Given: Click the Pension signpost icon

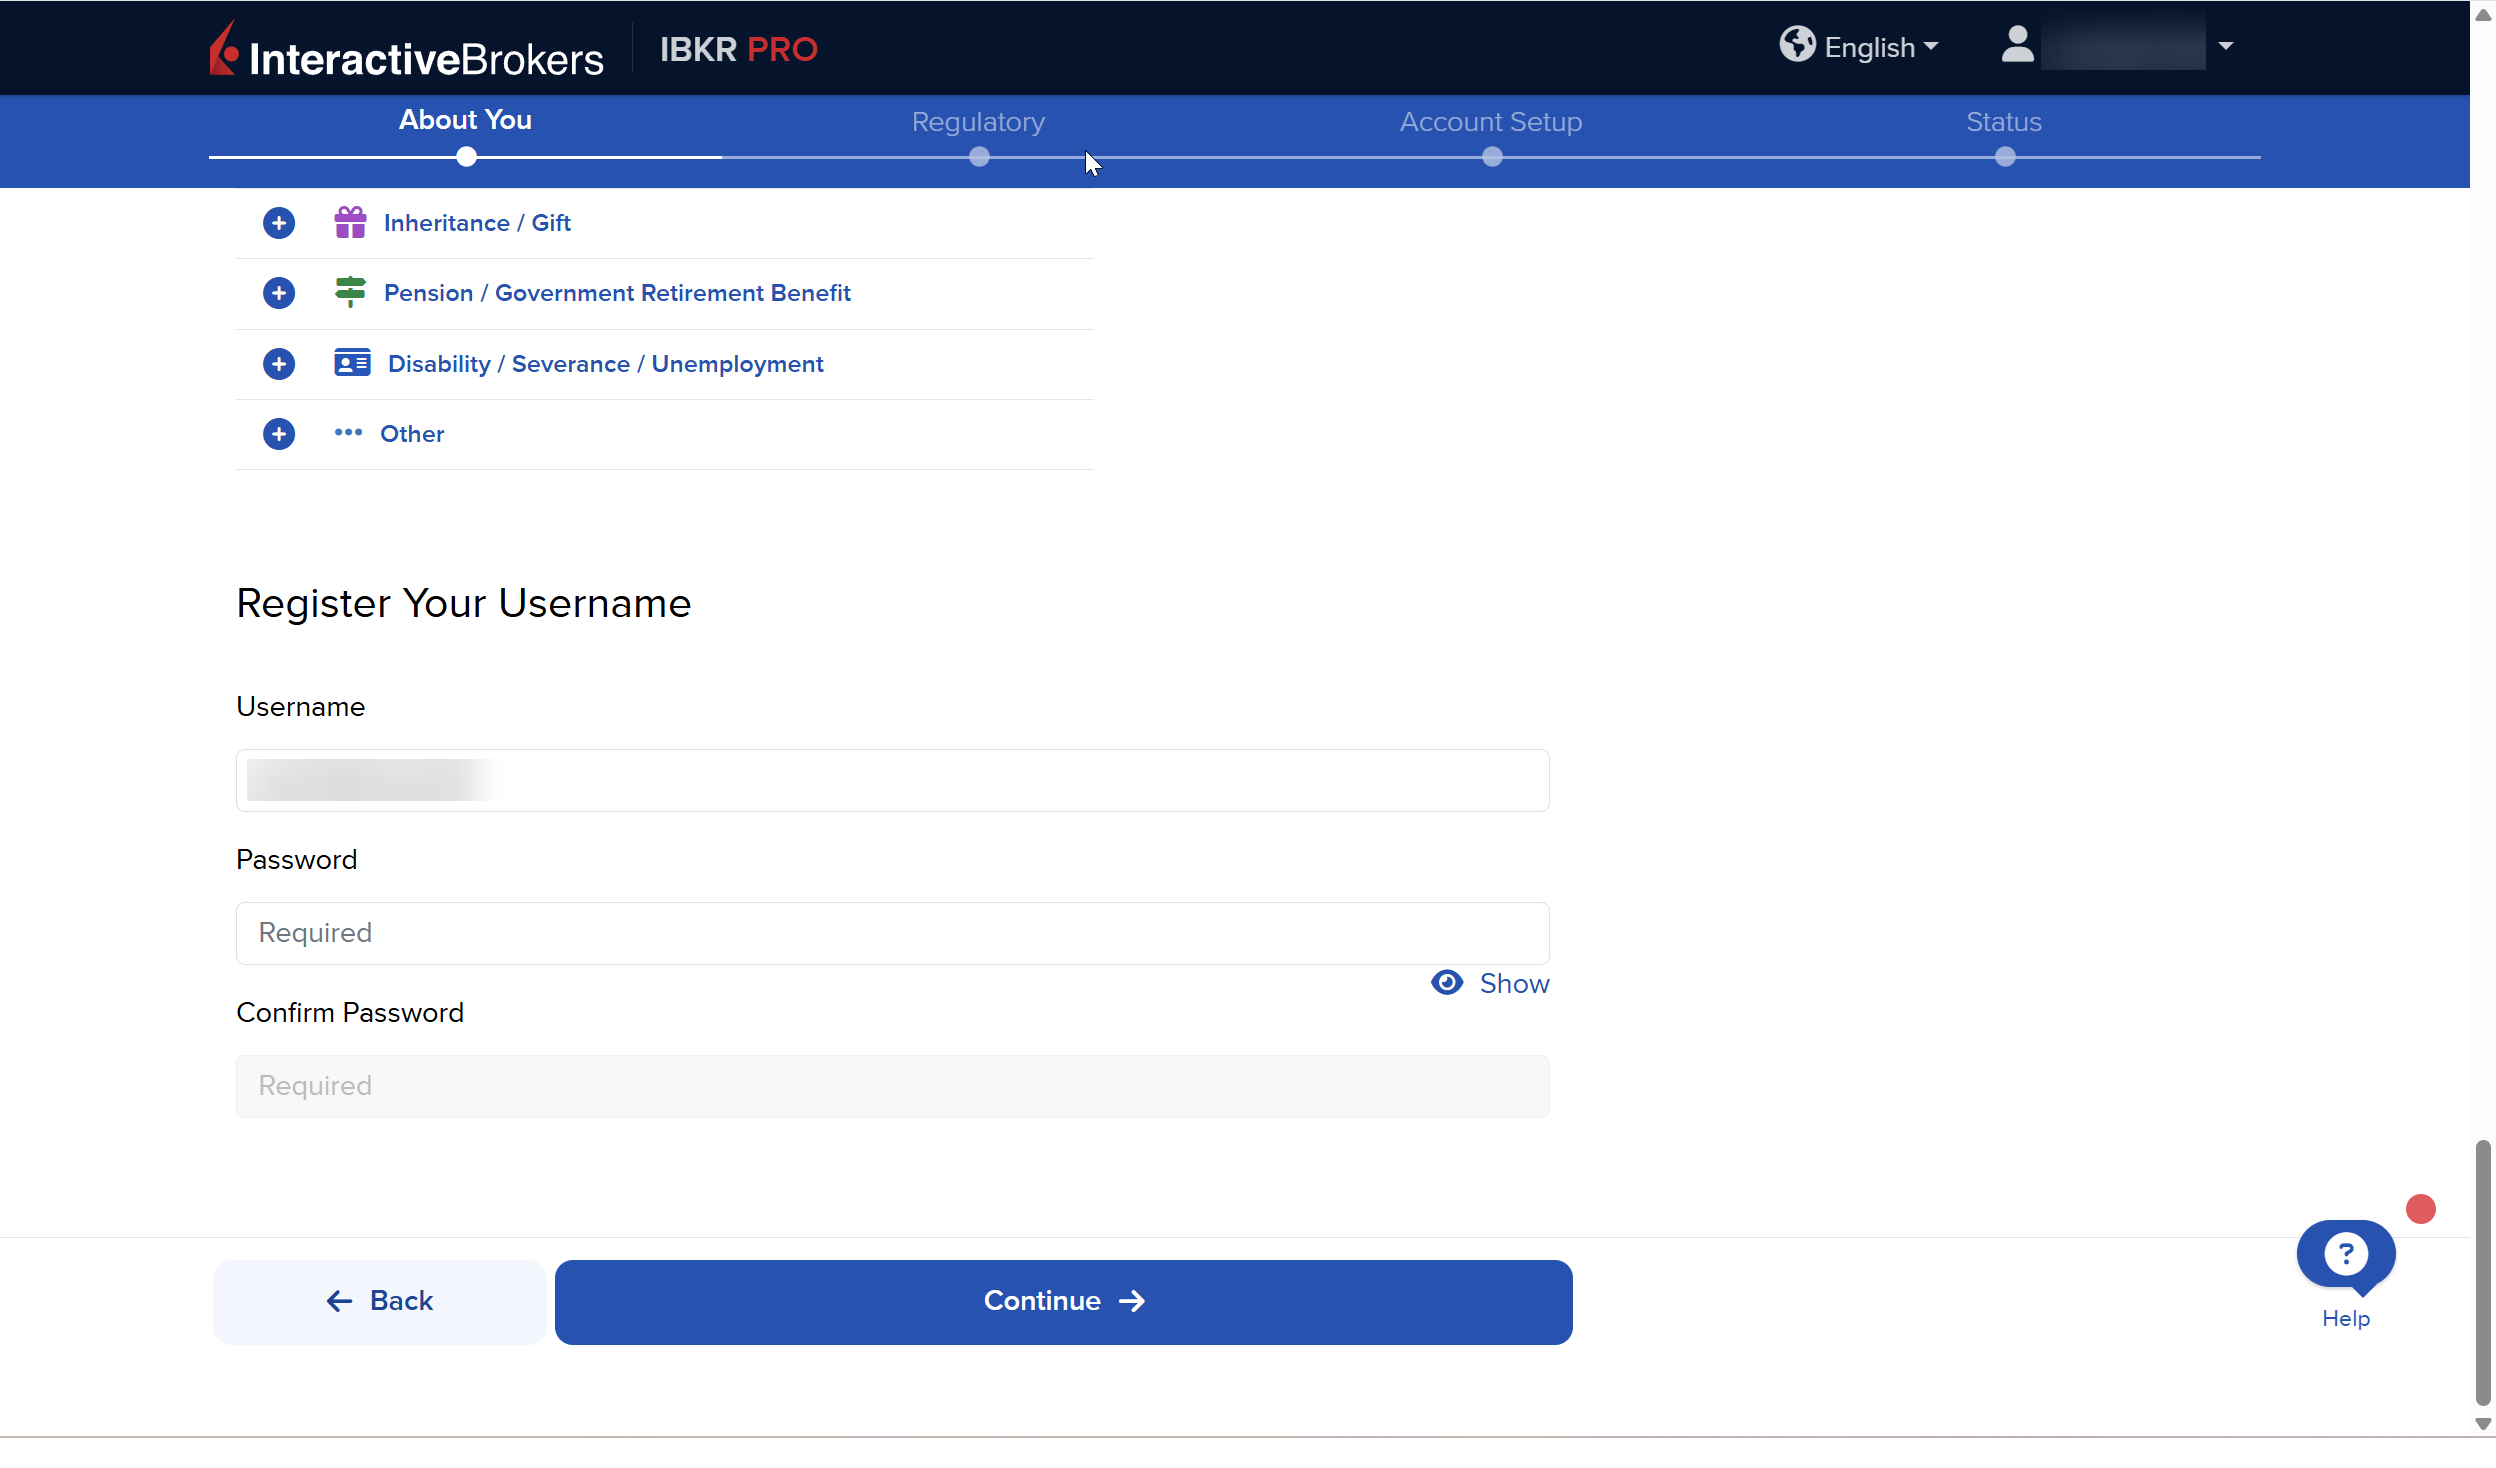Looking at the screenshot, I should tap(350, 292).
